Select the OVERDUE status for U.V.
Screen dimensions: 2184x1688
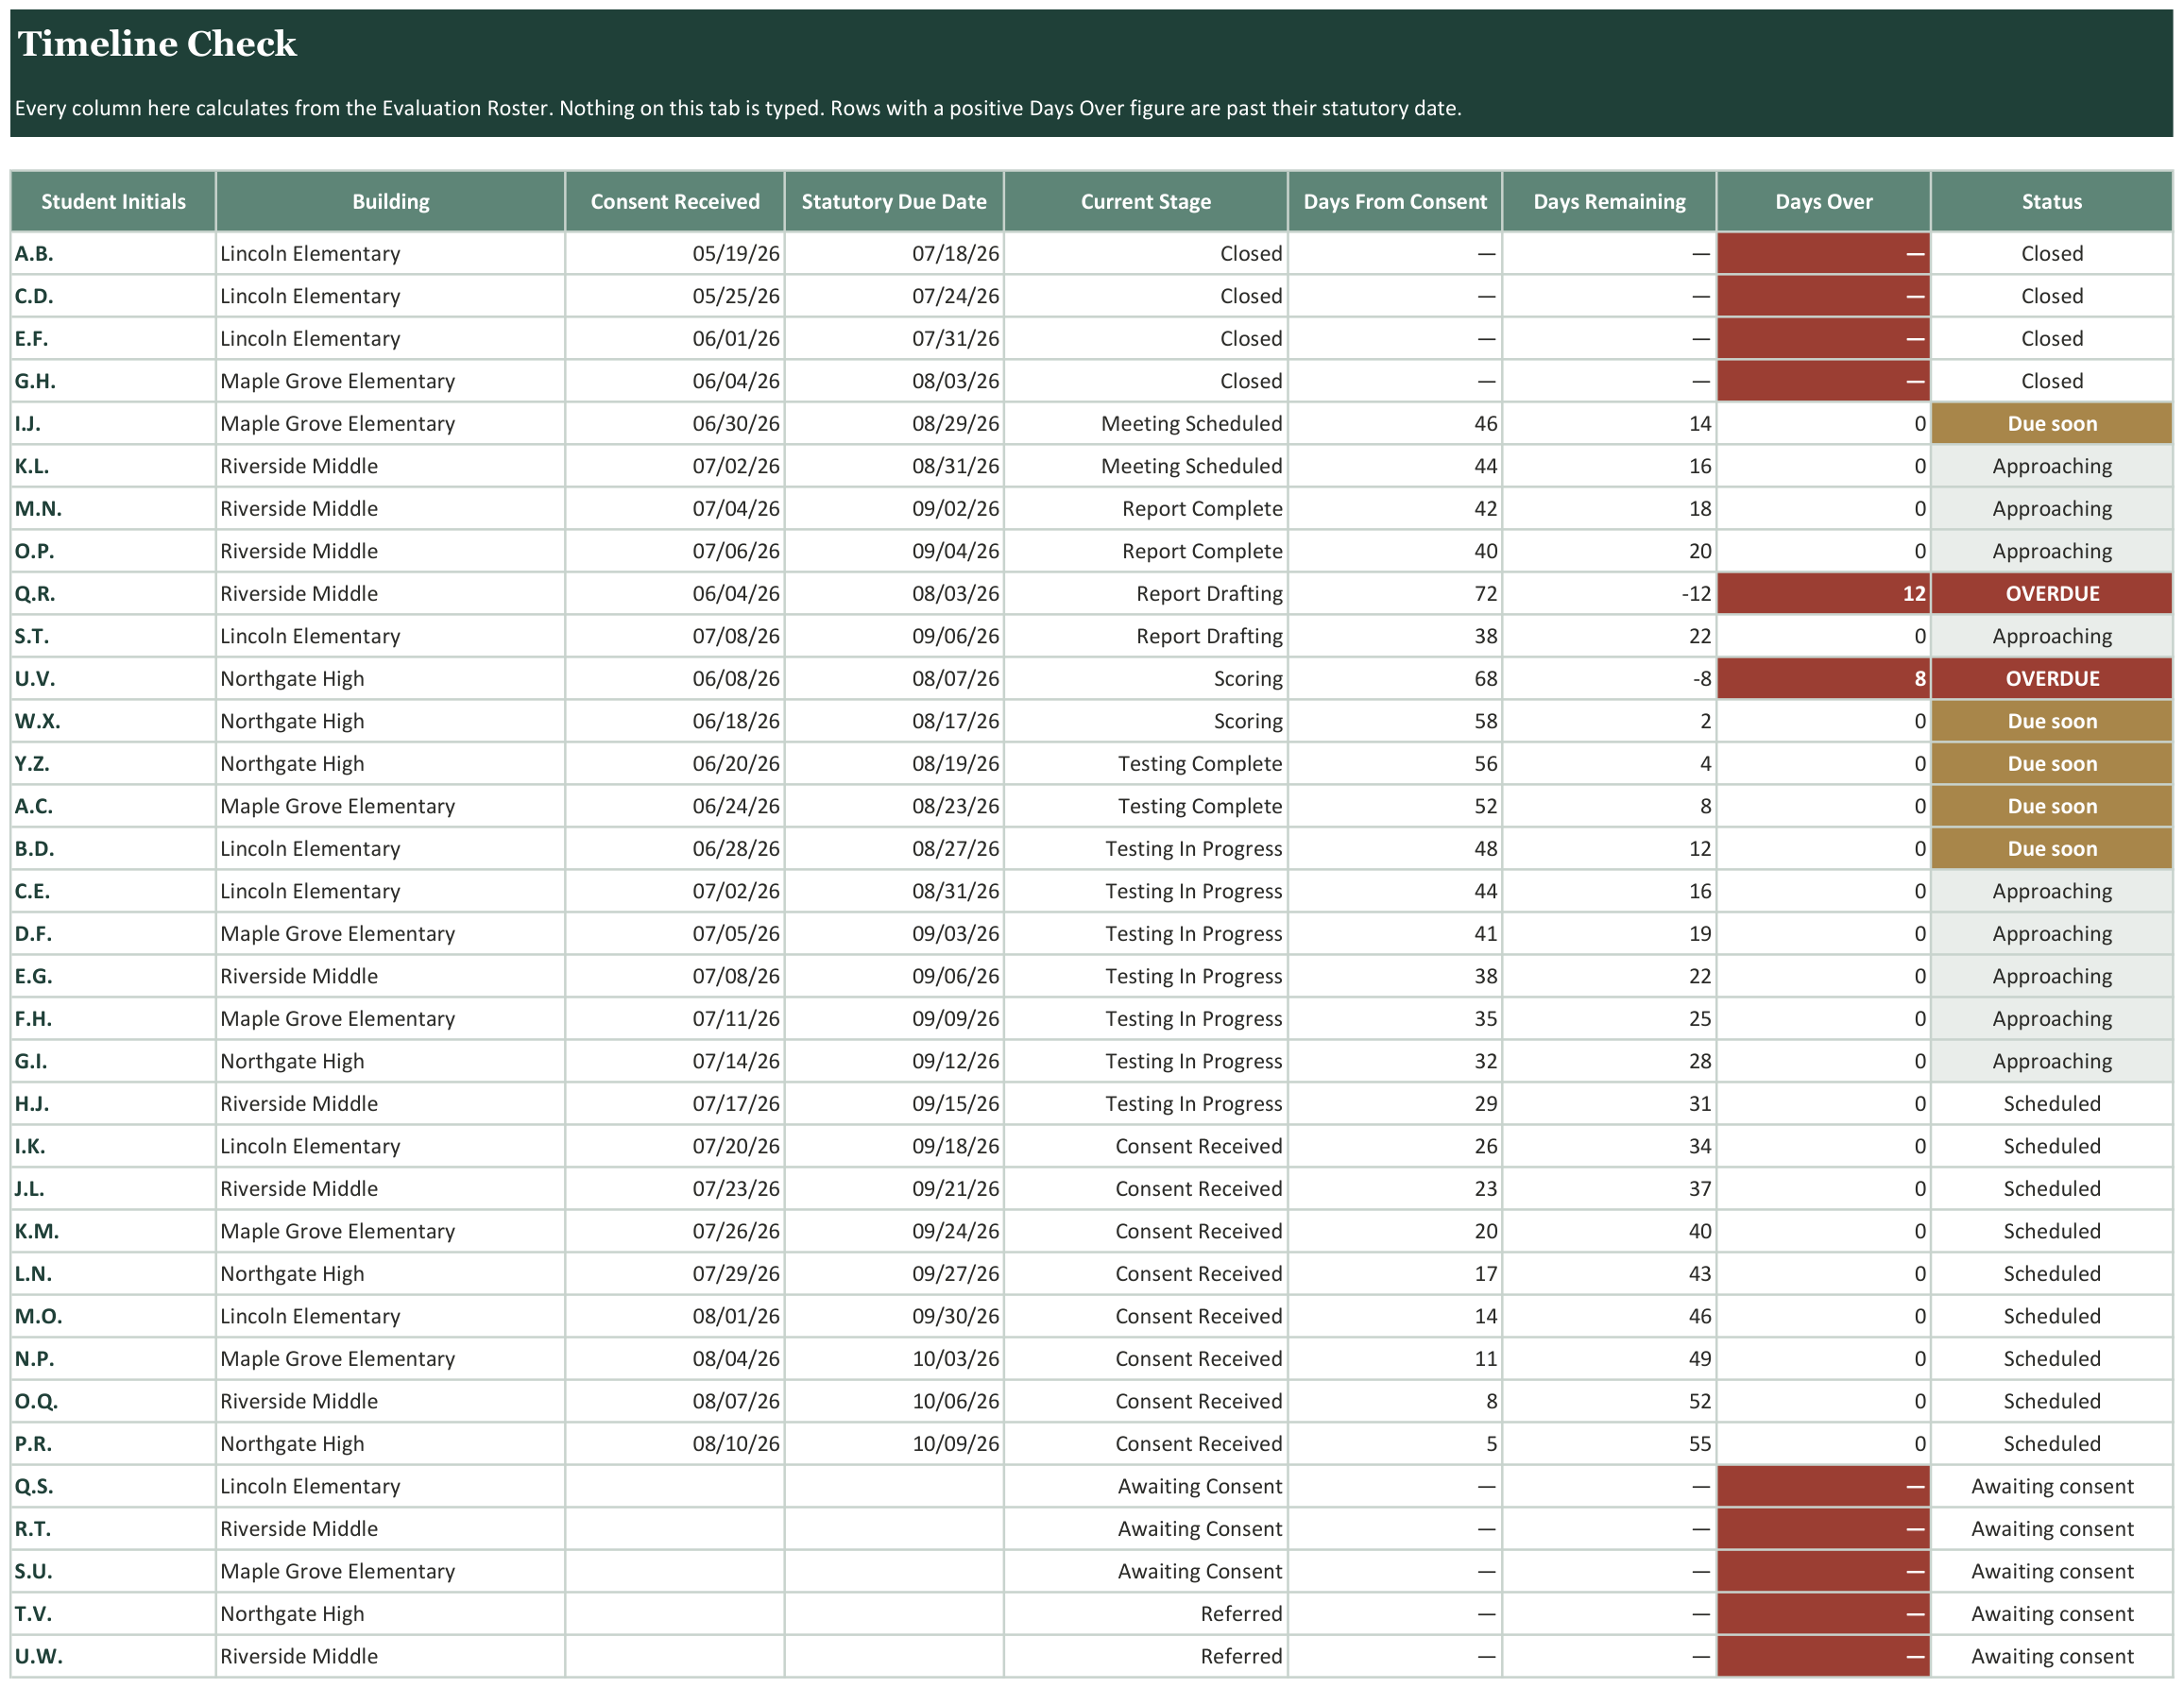[2052, 679]
